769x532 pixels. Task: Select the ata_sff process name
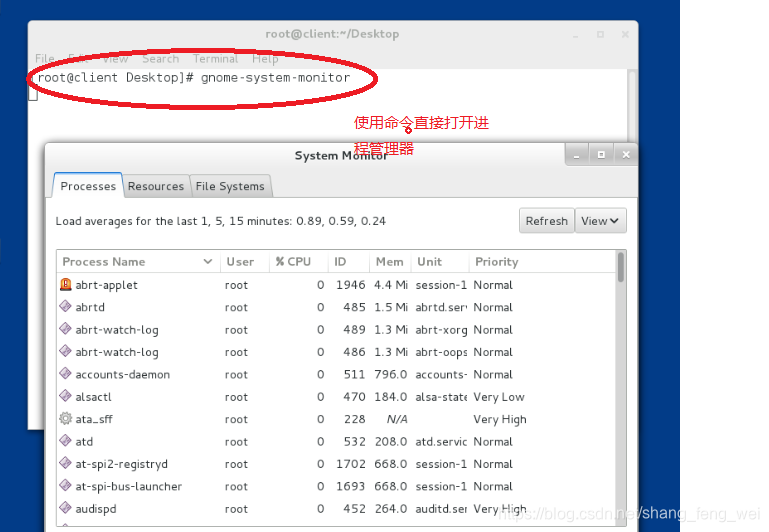click(x=94, y=419)
